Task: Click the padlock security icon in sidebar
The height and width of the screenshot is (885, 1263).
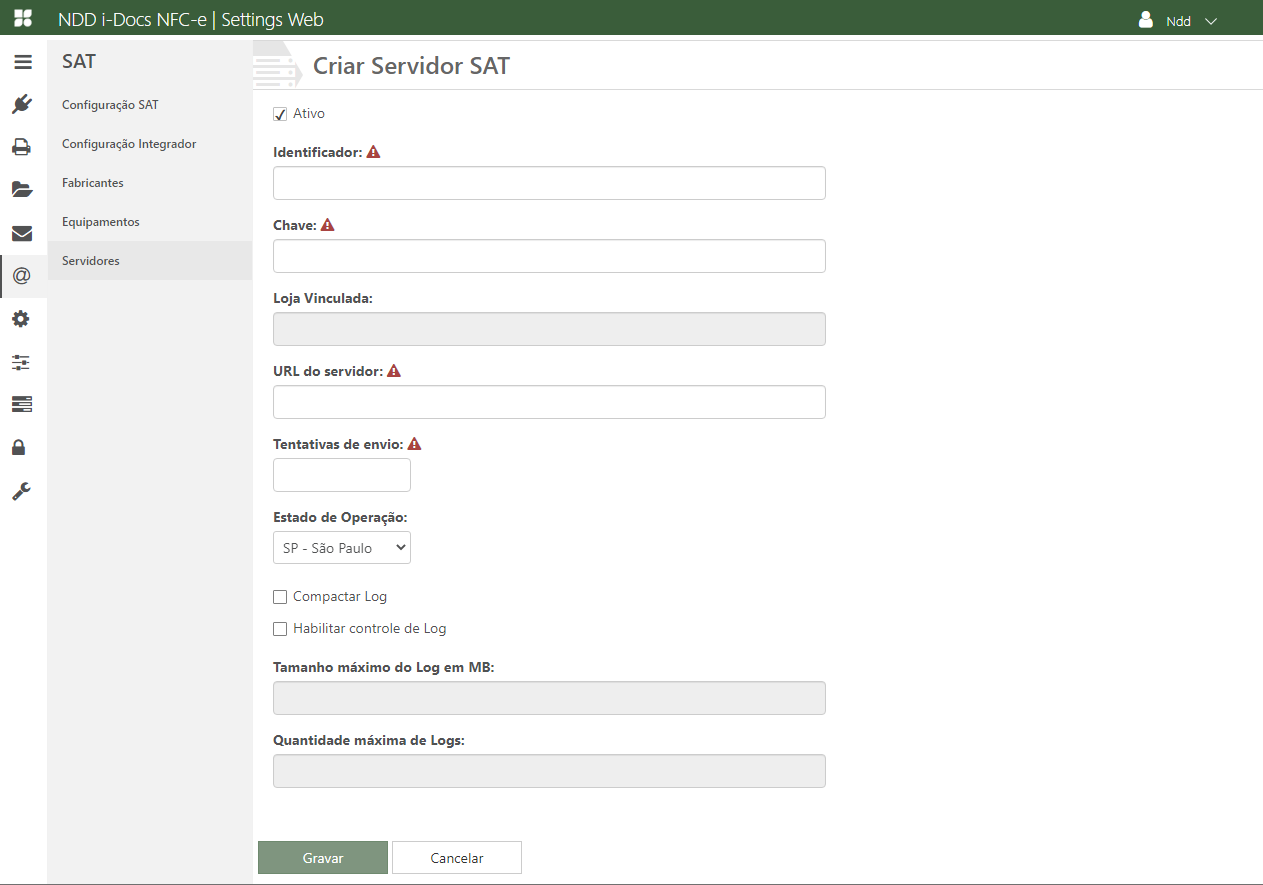Action: (22, 447)
